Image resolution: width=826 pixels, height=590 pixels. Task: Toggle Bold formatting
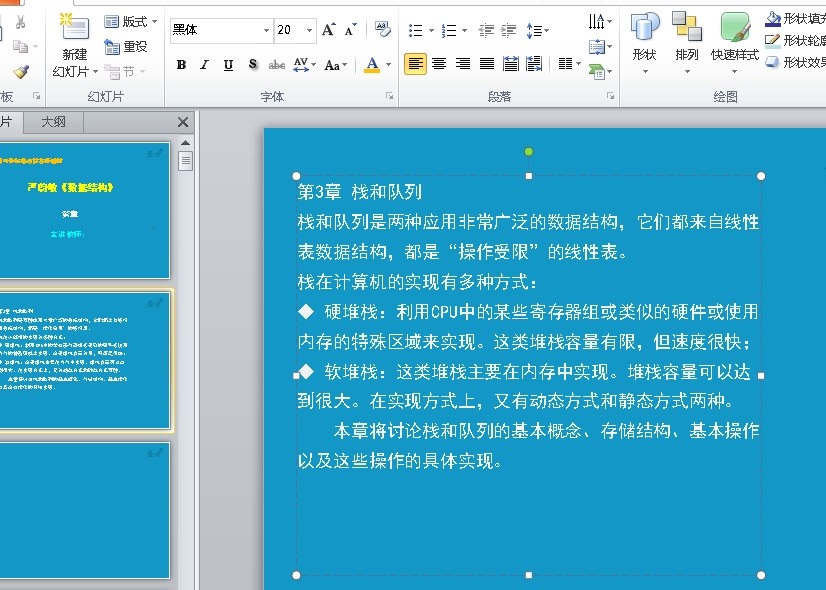tap(182, 65)
